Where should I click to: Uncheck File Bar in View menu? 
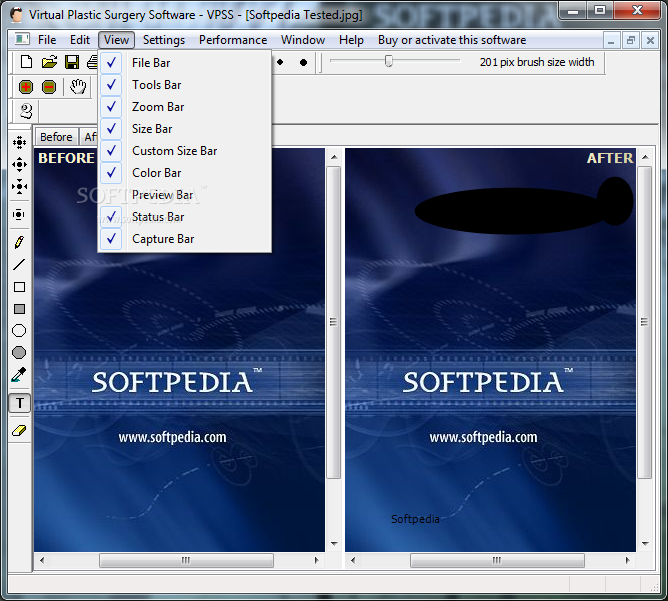(185, 63)
